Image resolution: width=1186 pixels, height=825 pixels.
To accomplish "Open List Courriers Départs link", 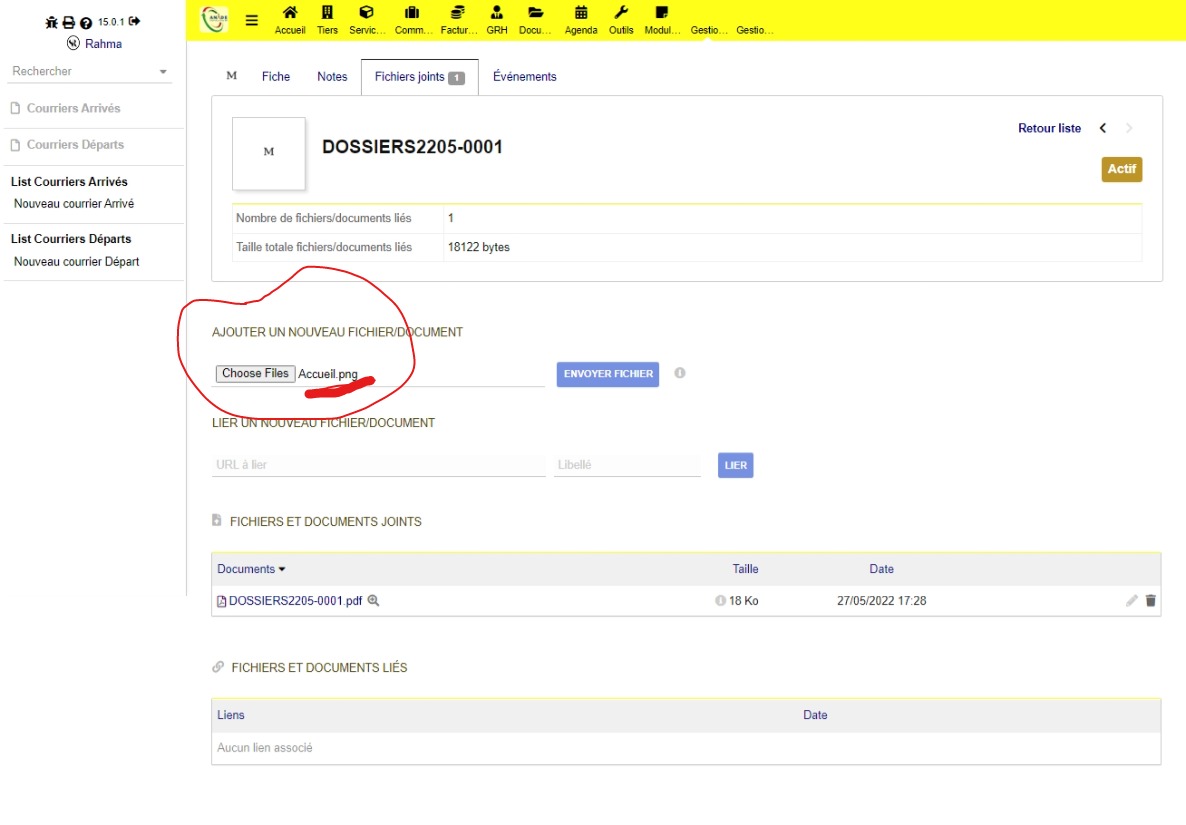I will [x=71, y=239].
